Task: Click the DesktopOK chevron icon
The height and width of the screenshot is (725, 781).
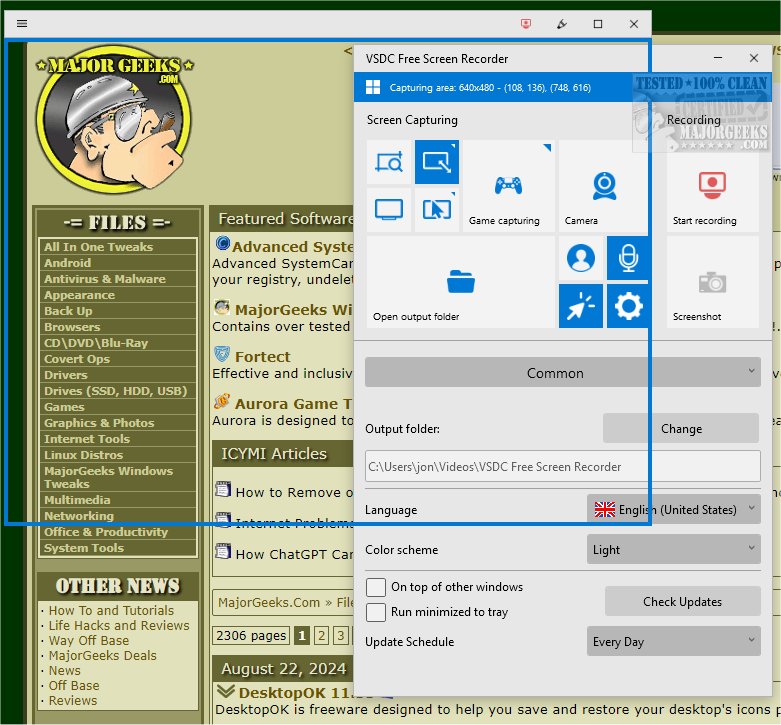Action: click(x=226, y=691)
